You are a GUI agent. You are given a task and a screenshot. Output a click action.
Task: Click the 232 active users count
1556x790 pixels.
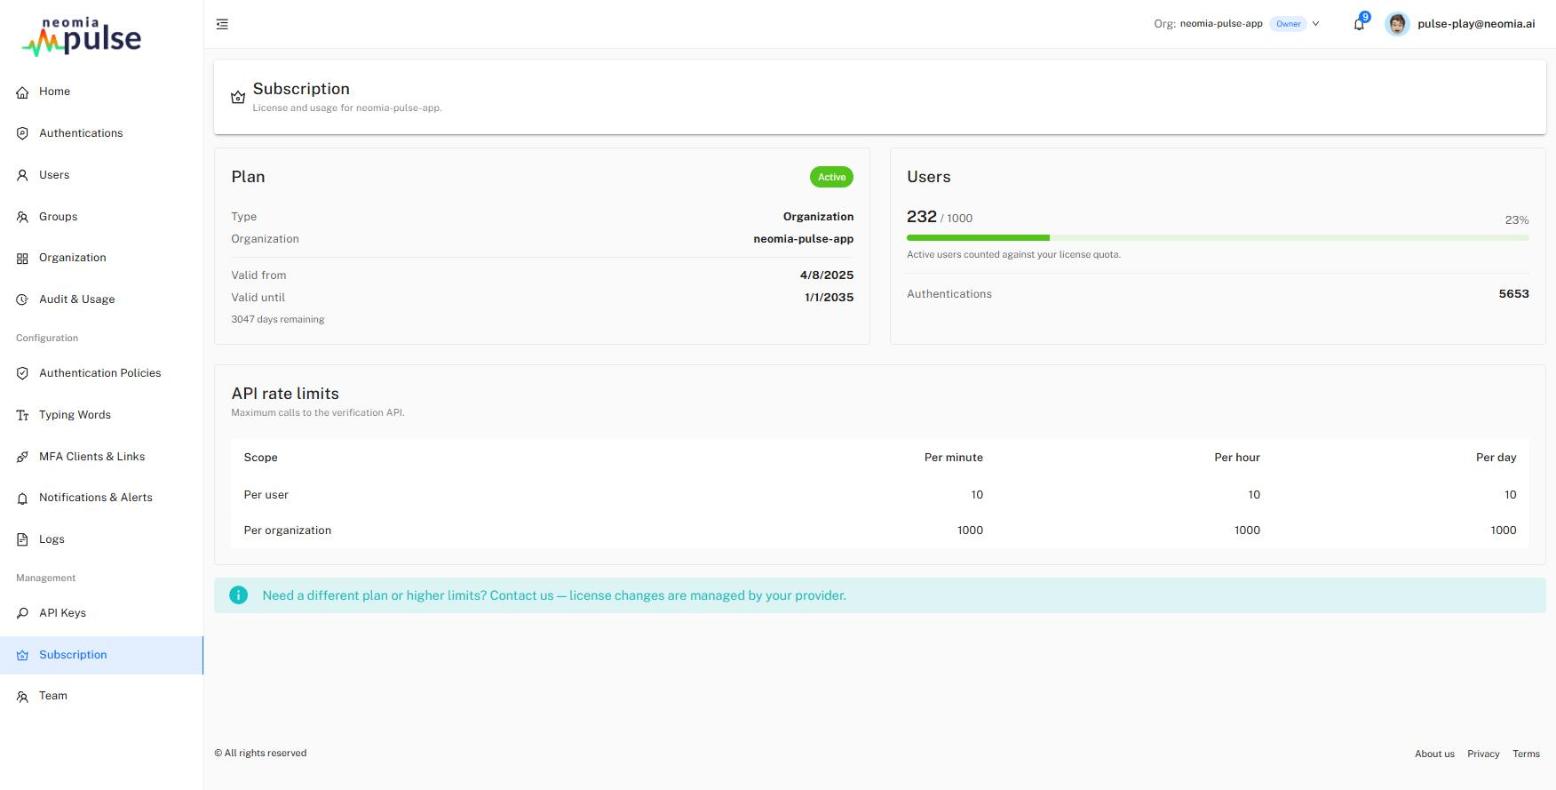point(921,217)
